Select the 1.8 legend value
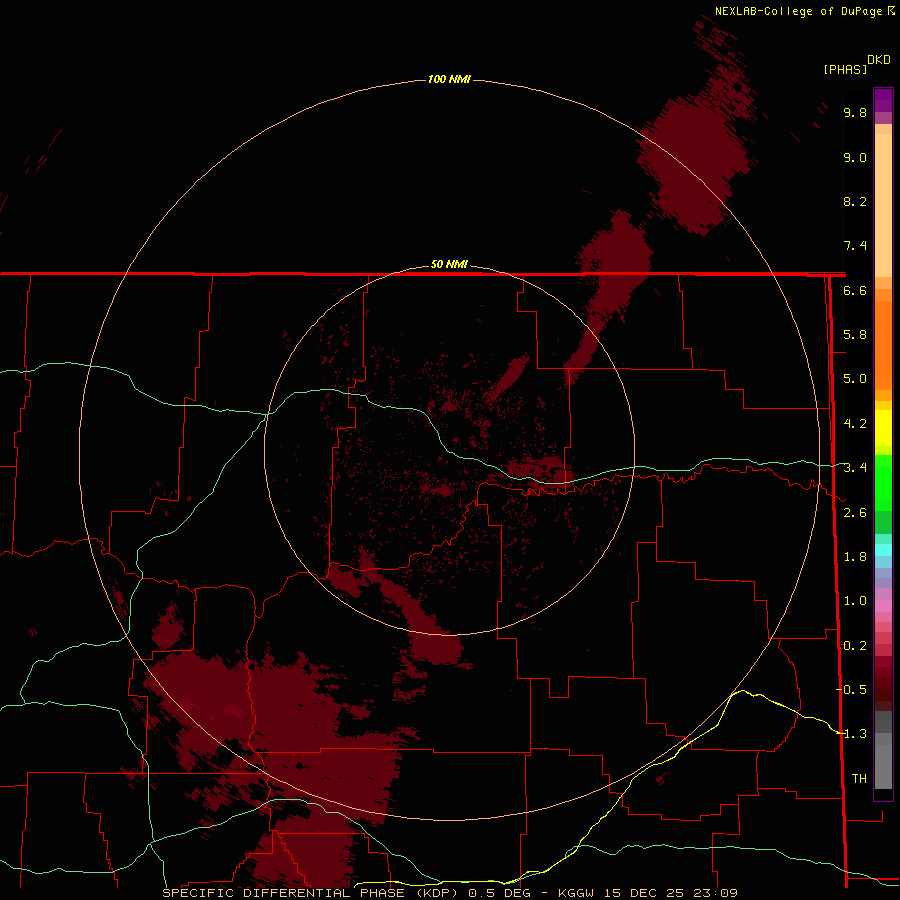Screen dimensions: 900x900 click(855, 557)
